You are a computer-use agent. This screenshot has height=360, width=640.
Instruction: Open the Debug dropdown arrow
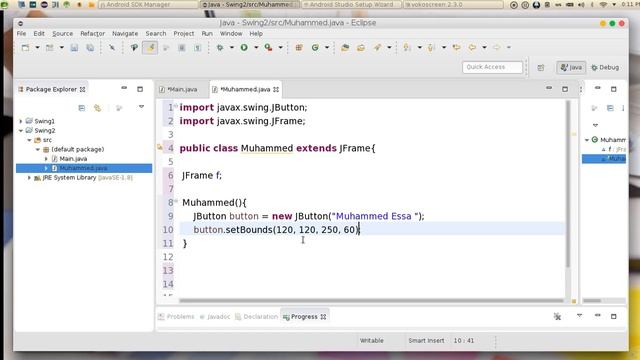tap(231, 48)
